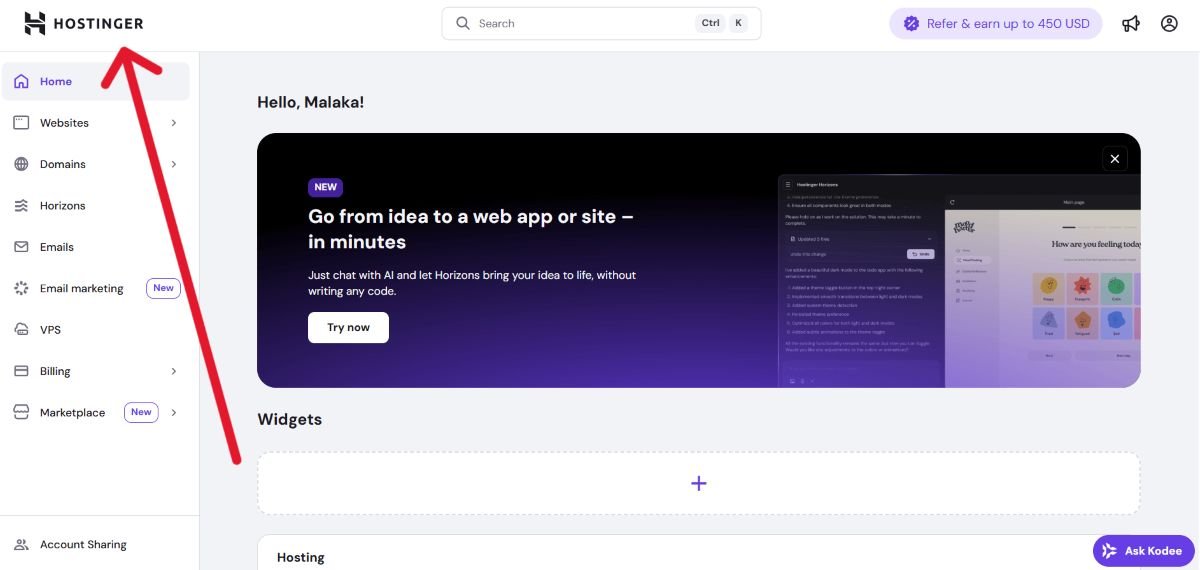Click the Kodee sparkle icon
This screenshot has height=570, width=1200.
coord(1110,550)
